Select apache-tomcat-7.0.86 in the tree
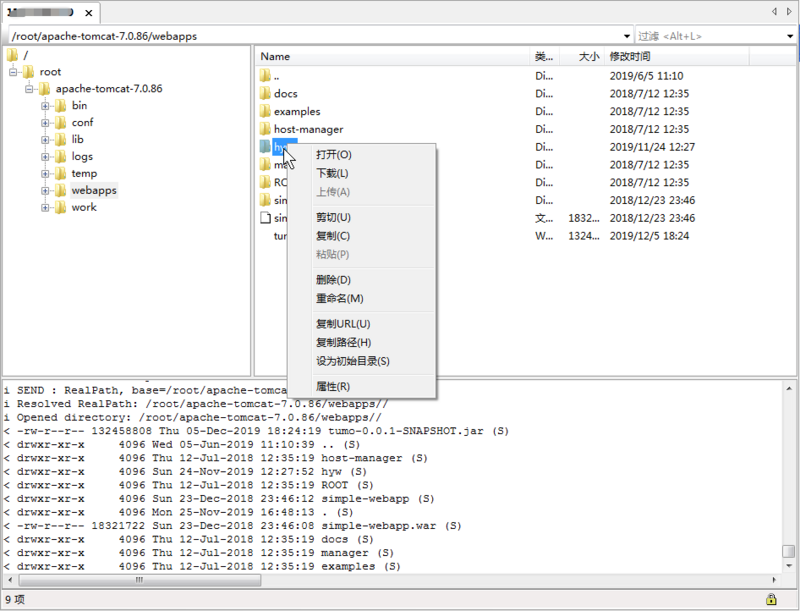This screenshot has width=800, height=611. click(x=109, y=89)
